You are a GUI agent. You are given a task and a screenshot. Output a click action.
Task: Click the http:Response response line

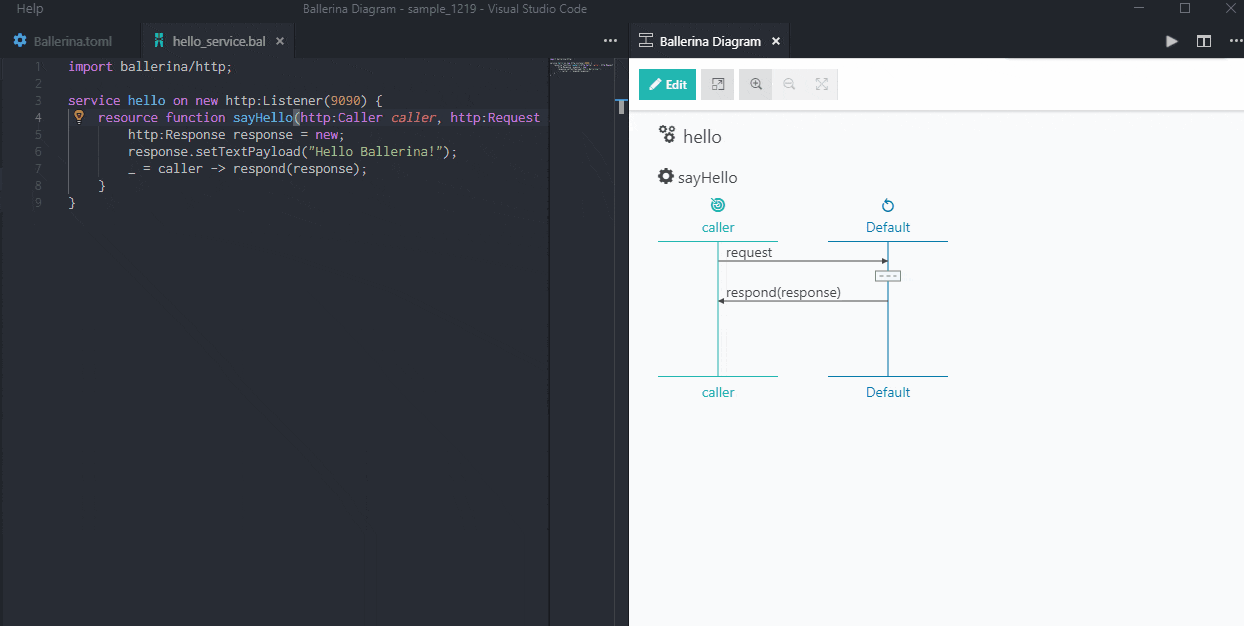[x=236, y=135]
